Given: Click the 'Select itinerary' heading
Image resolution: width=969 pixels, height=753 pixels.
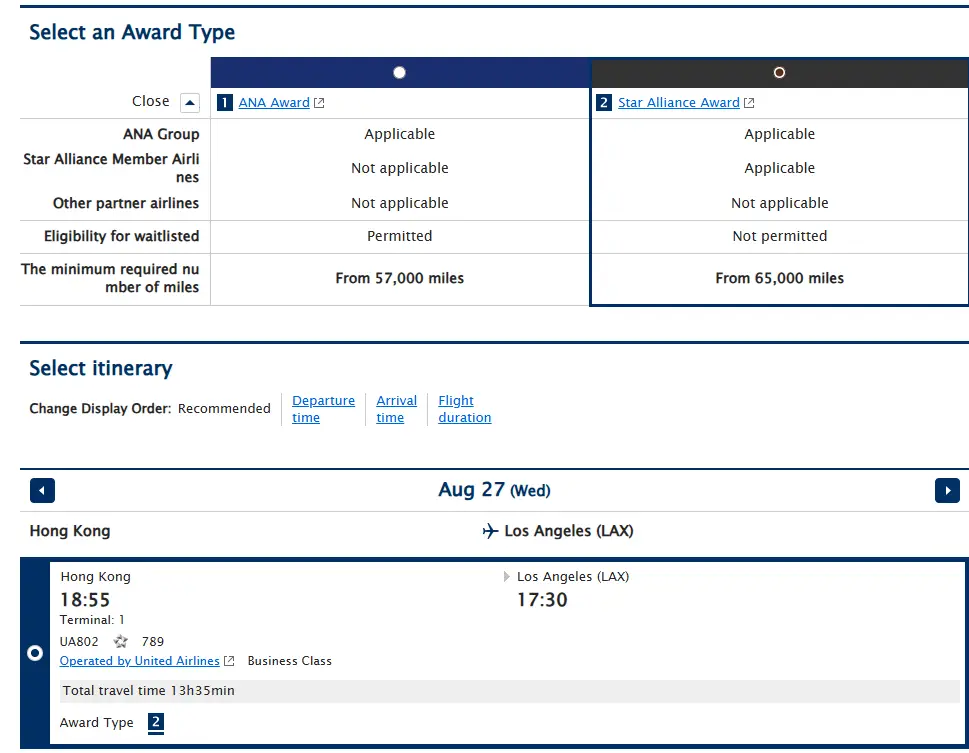Looking at the screenshot, I should (101, 368).
